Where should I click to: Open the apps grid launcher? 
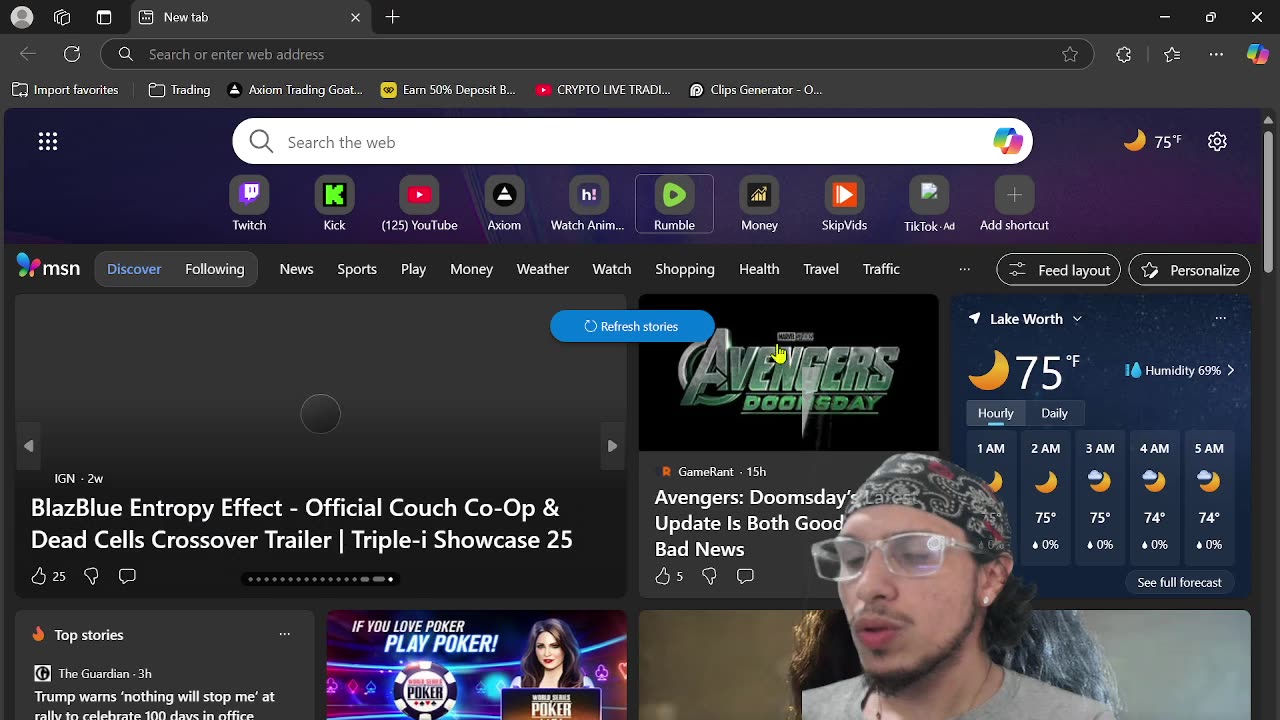[x=48, y=142]
